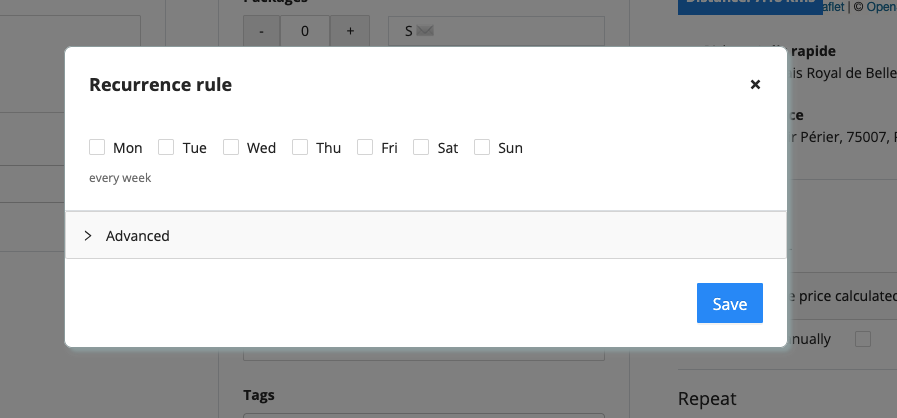Tick the Mon checkbox
The height and width of the screenshot is (418, 897).
click(97, 147)
